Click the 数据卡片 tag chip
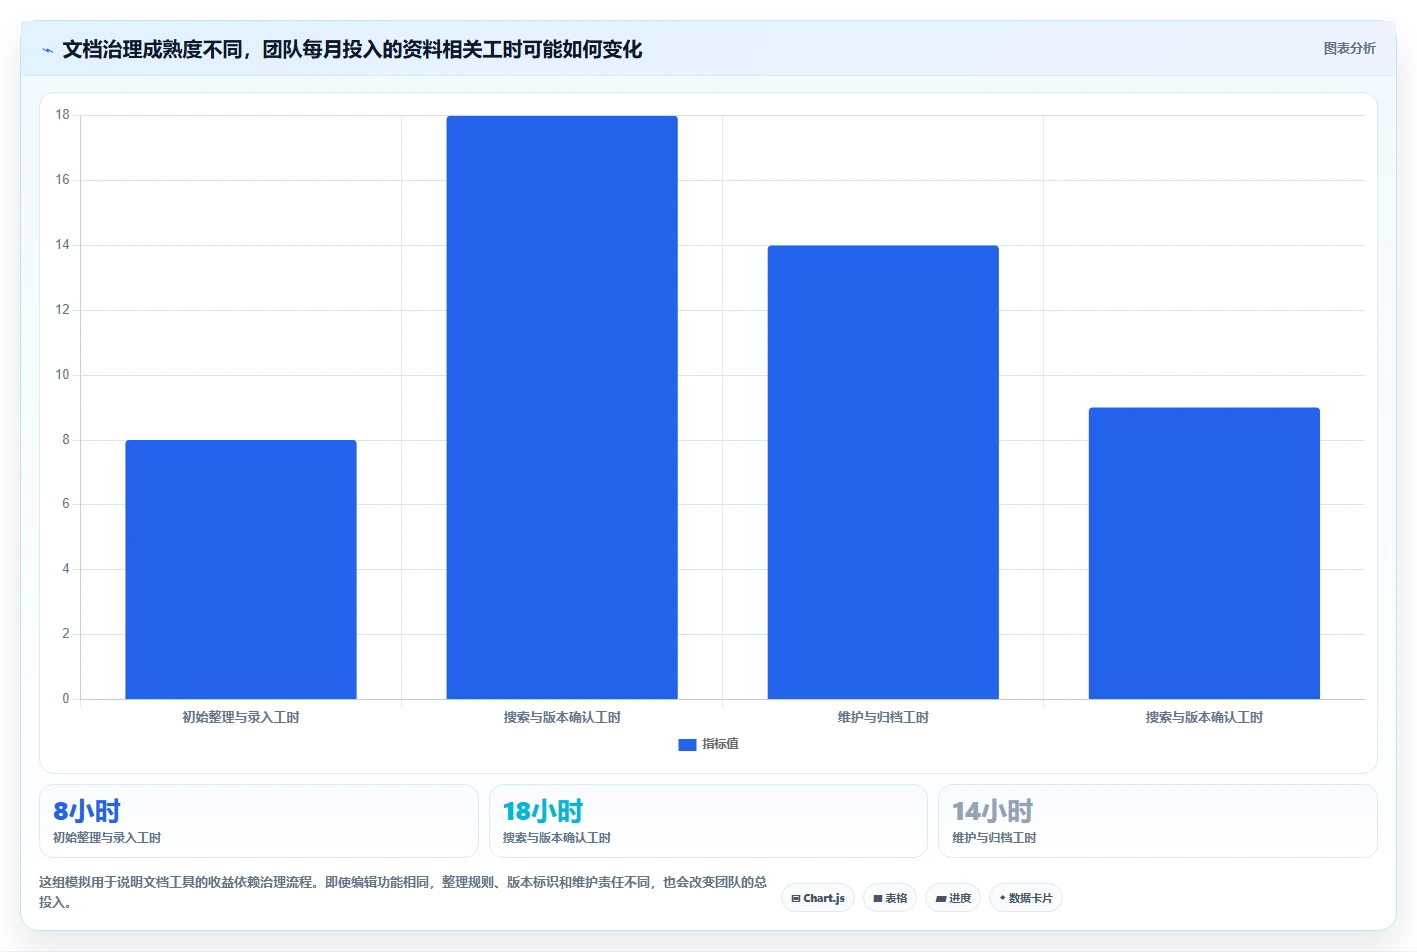The height and width of the screenshot is (952, 1417). [1026, 898]
